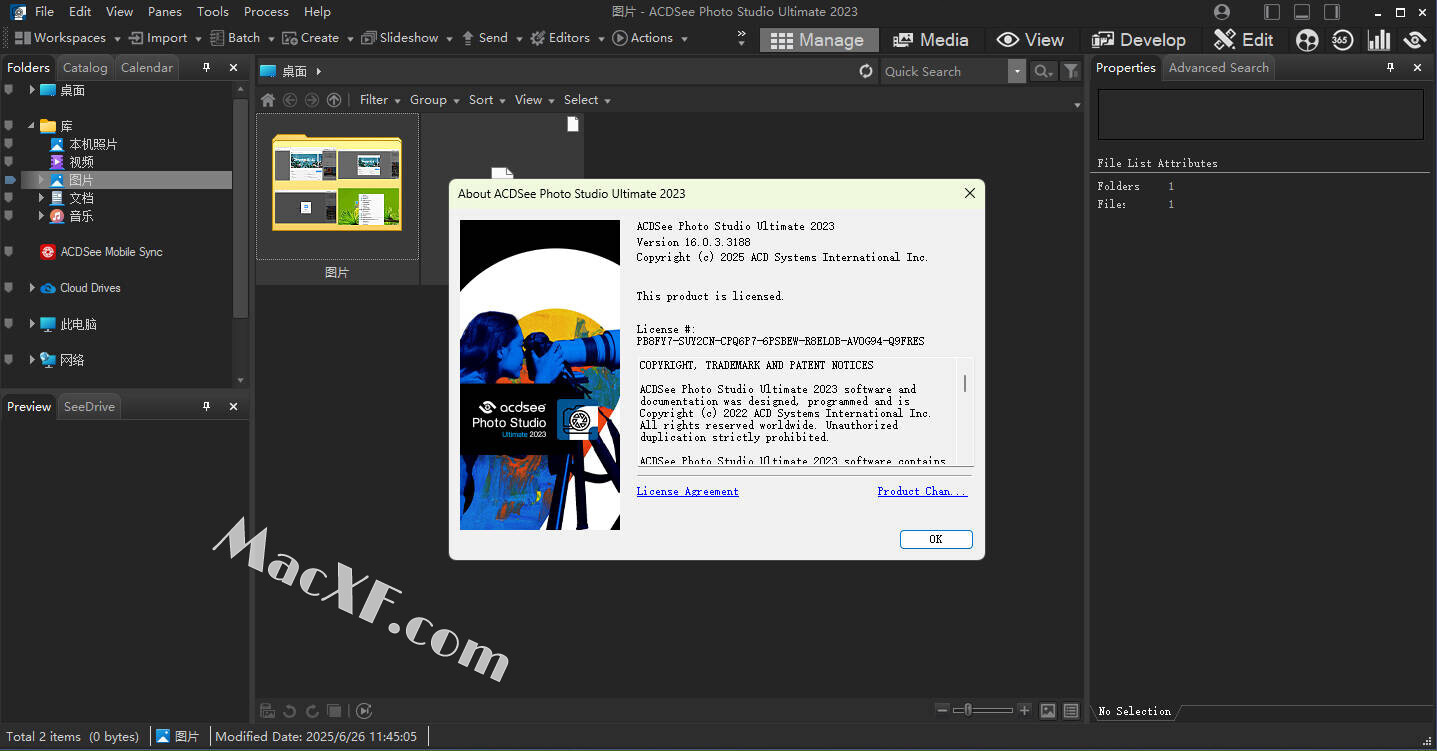Go up one folder level icon
Image resolution: width=1437 pixels, height=751 pixels.
[x=334, y=100]
